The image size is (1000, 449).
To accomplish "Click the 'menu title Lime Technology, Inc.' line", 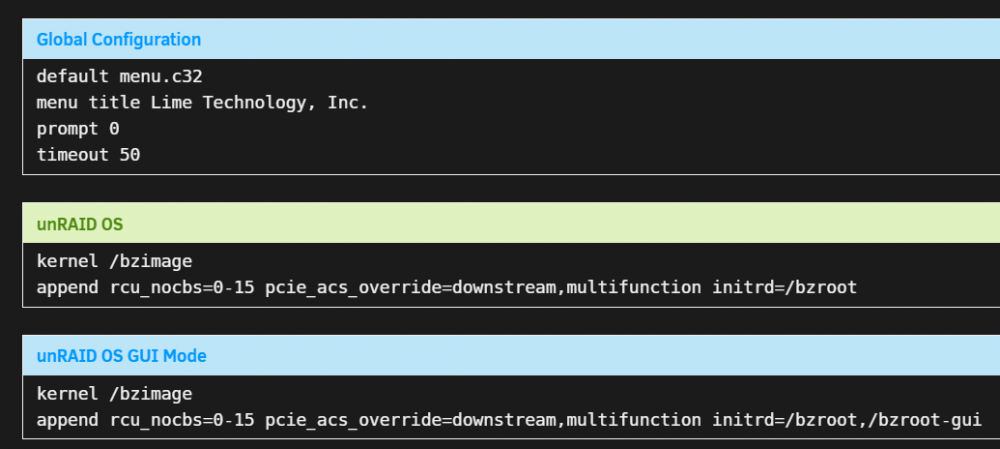I will (202, 103).
